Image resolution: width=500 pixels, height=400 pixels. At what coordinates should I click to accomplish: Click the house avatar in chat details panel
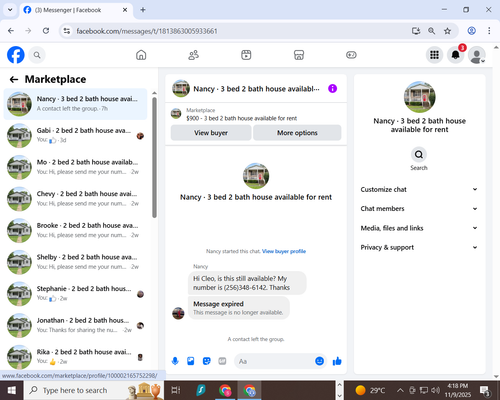click(x=420, y=97)
